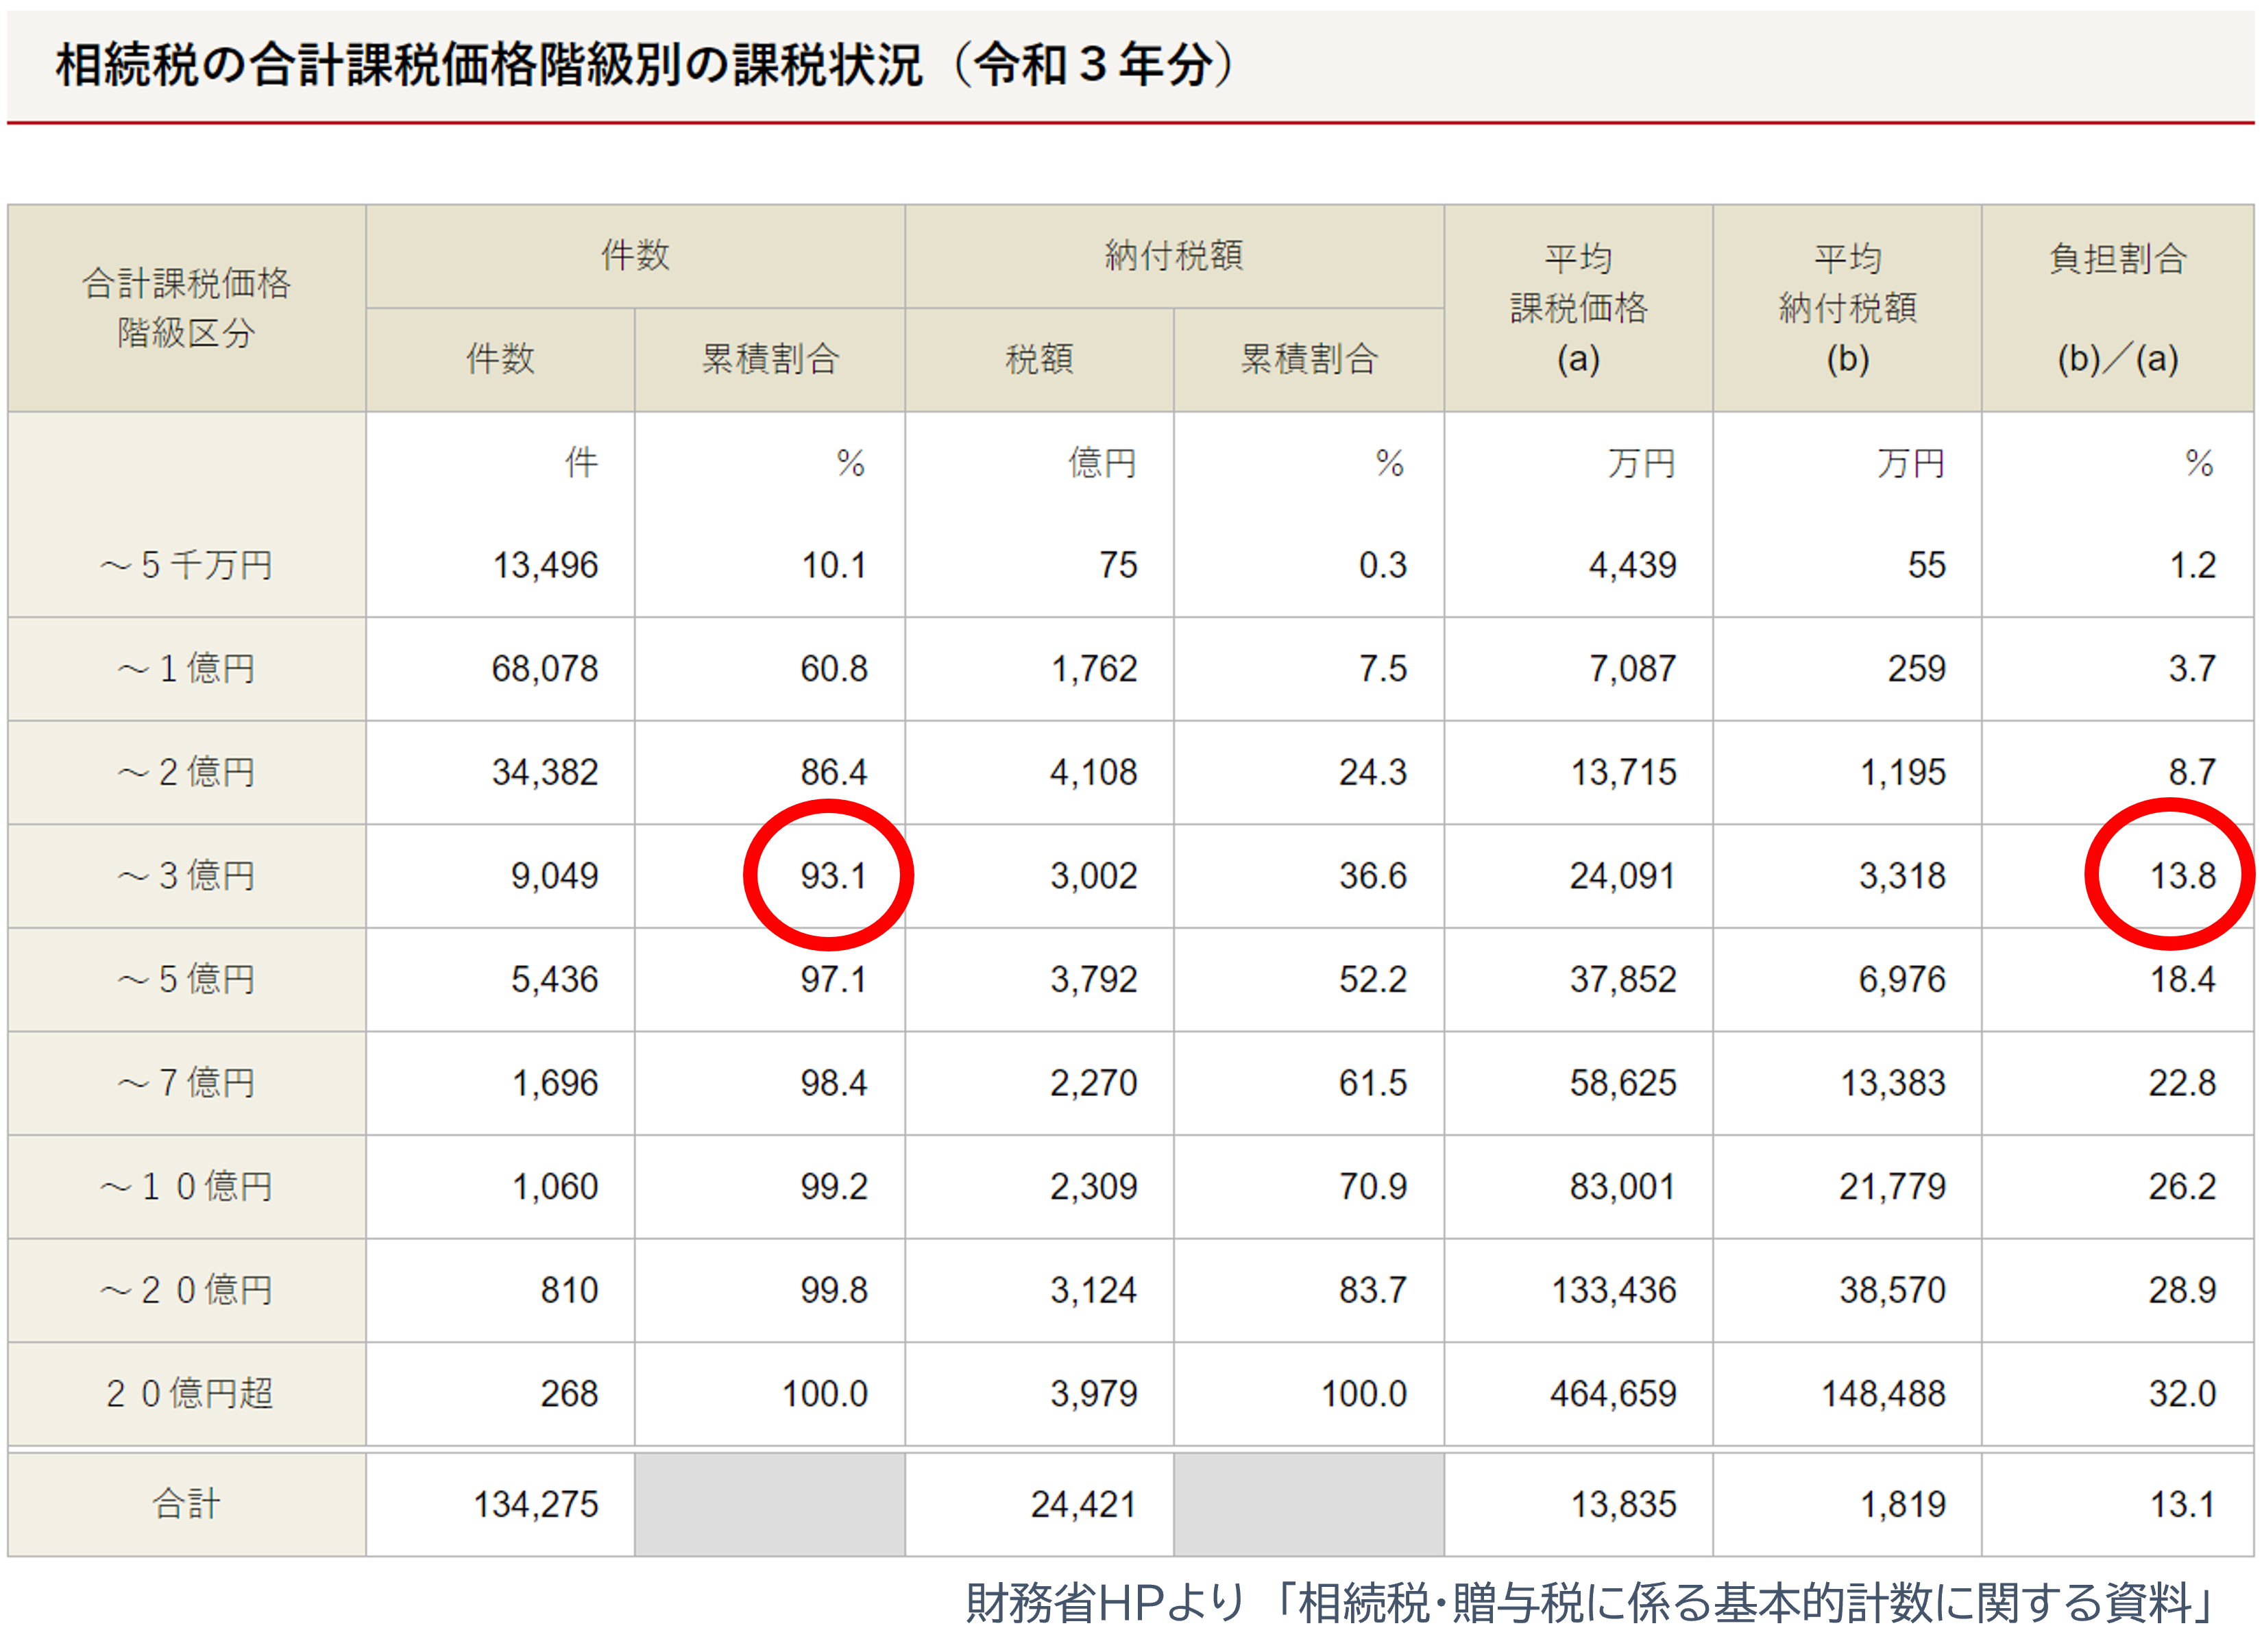Click the circled burden ratio 13.8

[x=2183, y=876]
